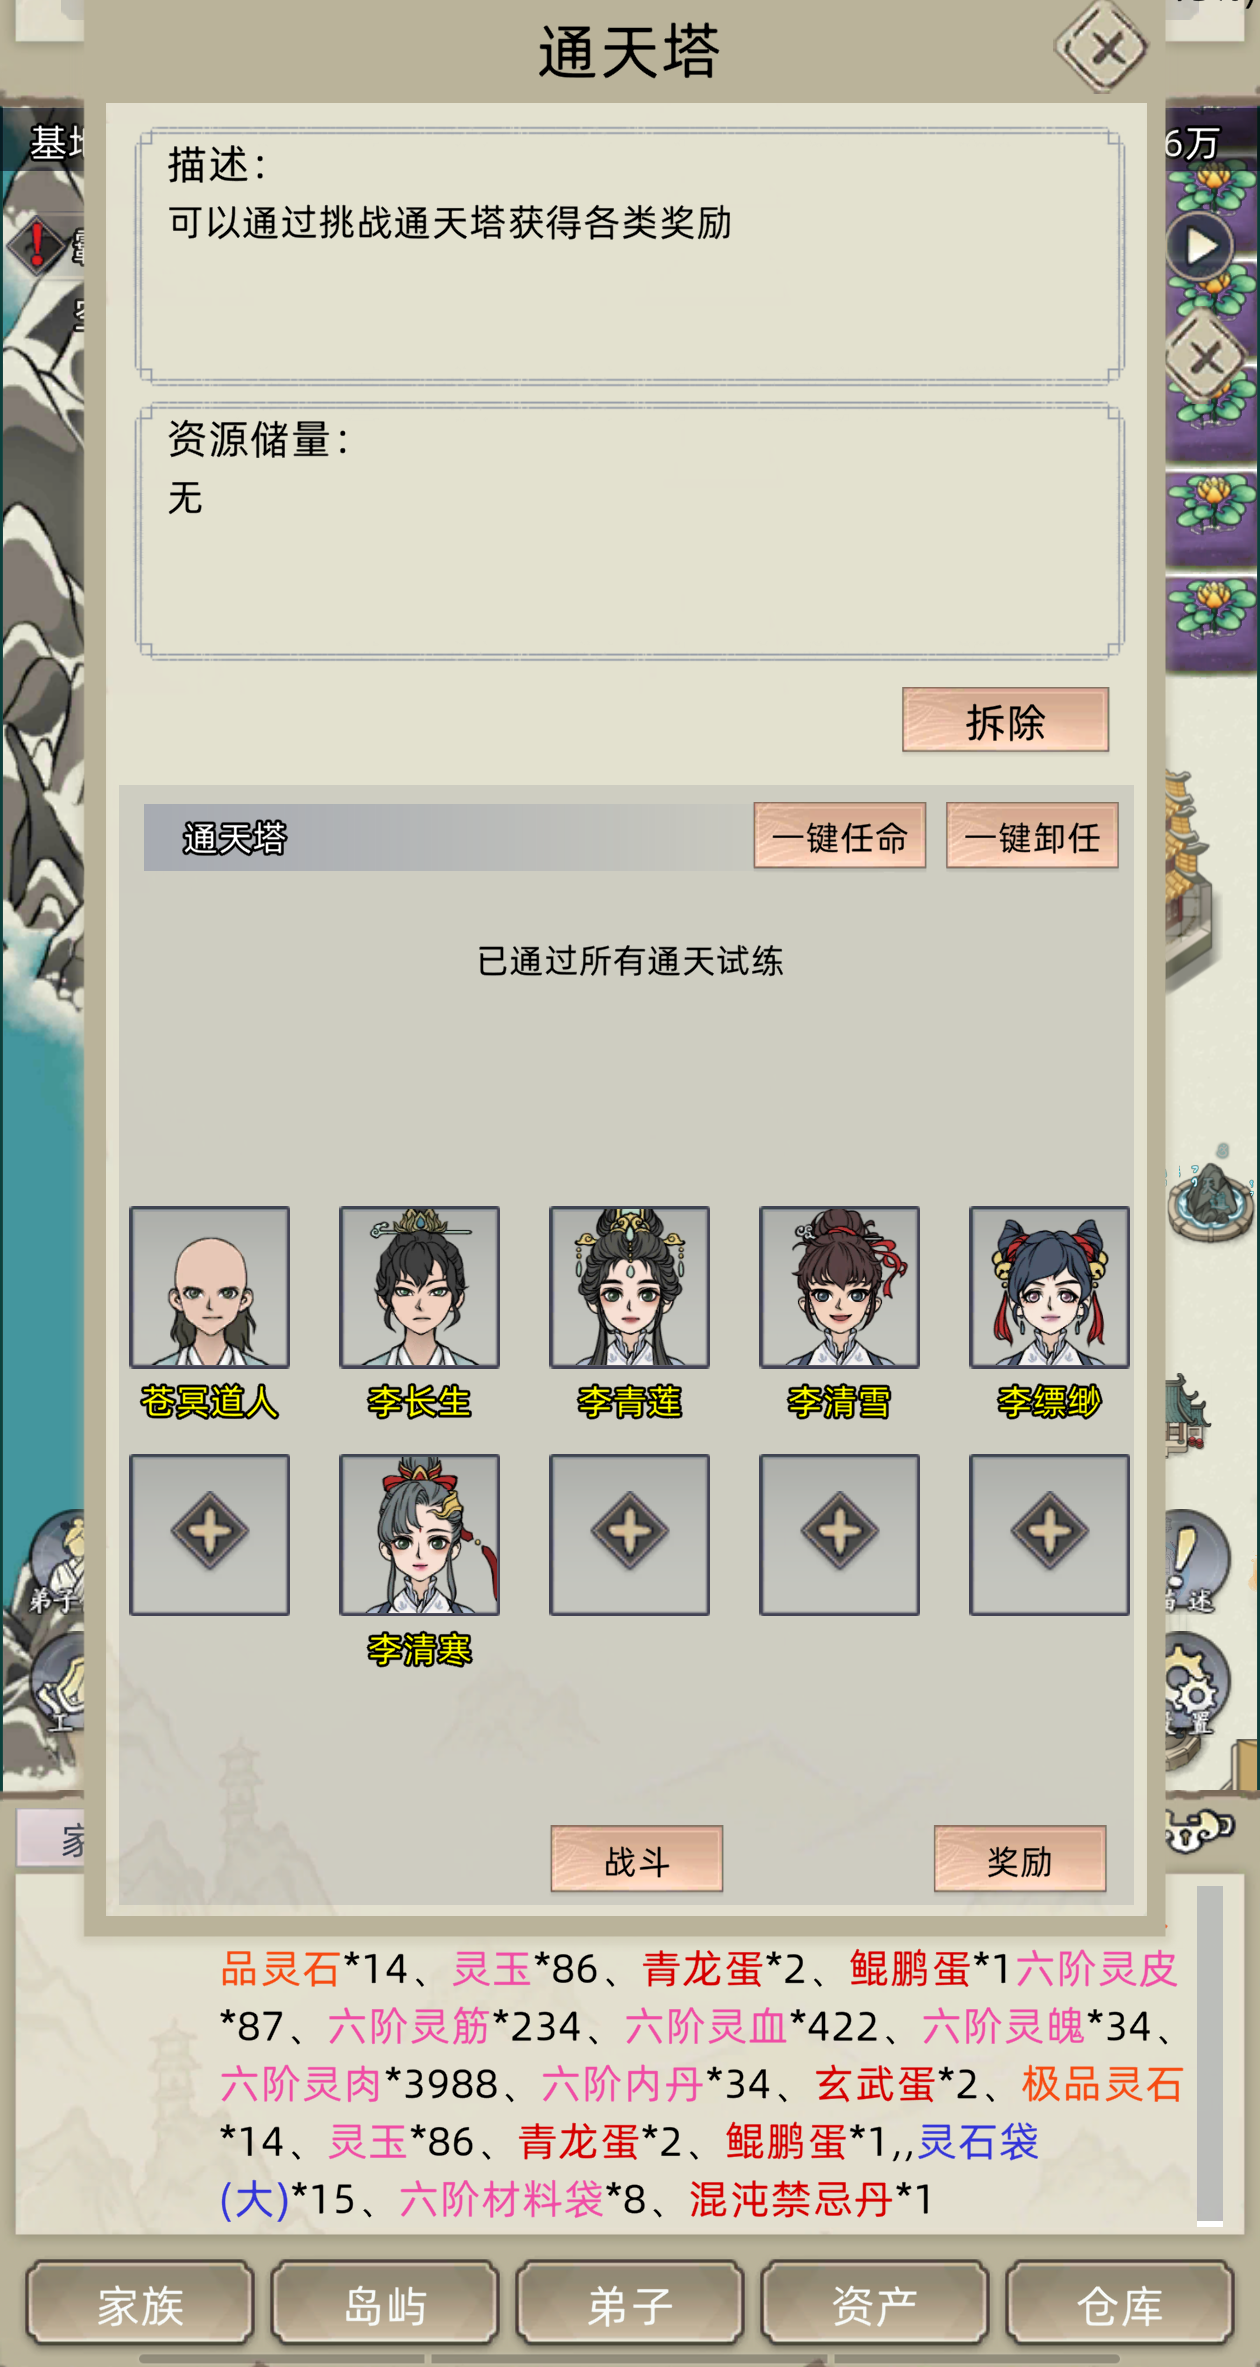
Task: Click 拆除 to demolish the tower
Action: (x=1005, y=720)
